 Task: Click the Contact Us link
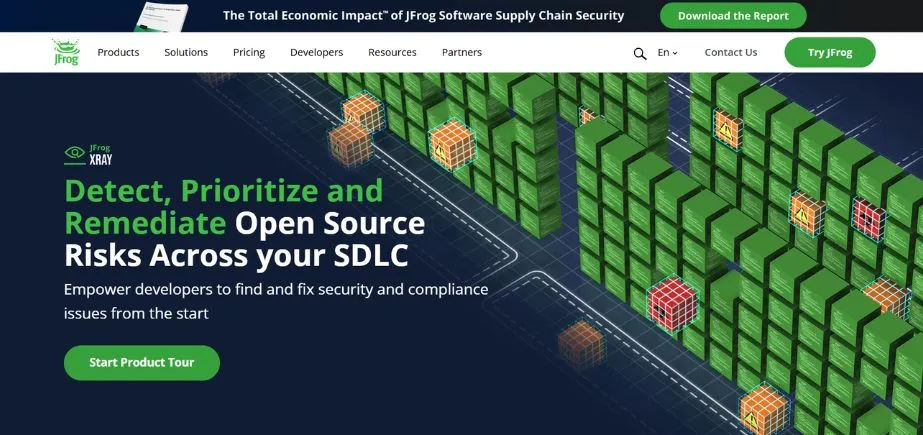coord(731,52)
